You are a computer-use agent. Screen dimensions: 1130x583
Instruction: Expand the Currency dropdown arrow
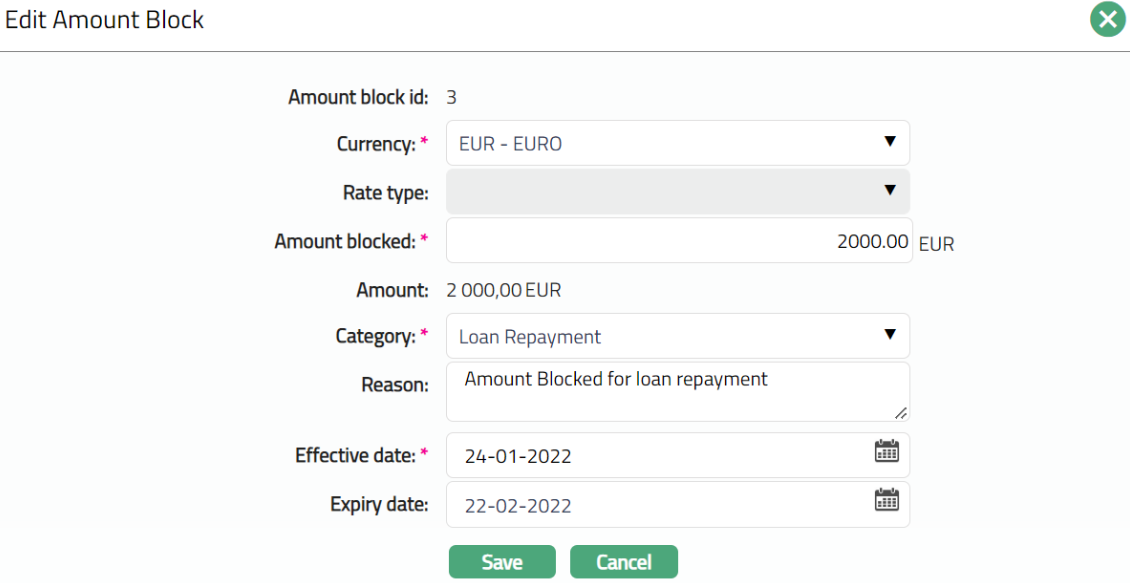click(890, 142)
